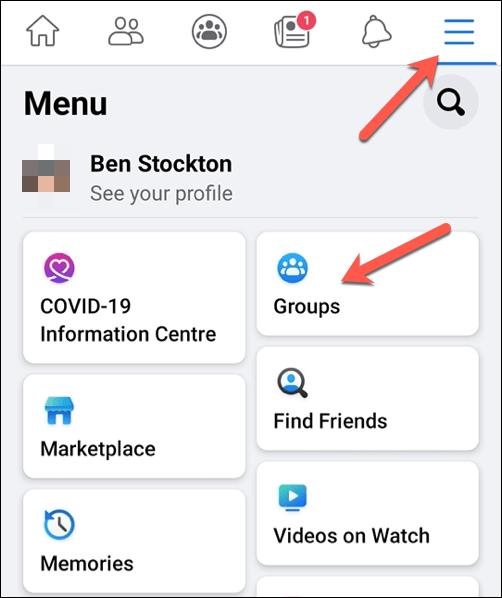Open the Groups shortcut card

367,284
